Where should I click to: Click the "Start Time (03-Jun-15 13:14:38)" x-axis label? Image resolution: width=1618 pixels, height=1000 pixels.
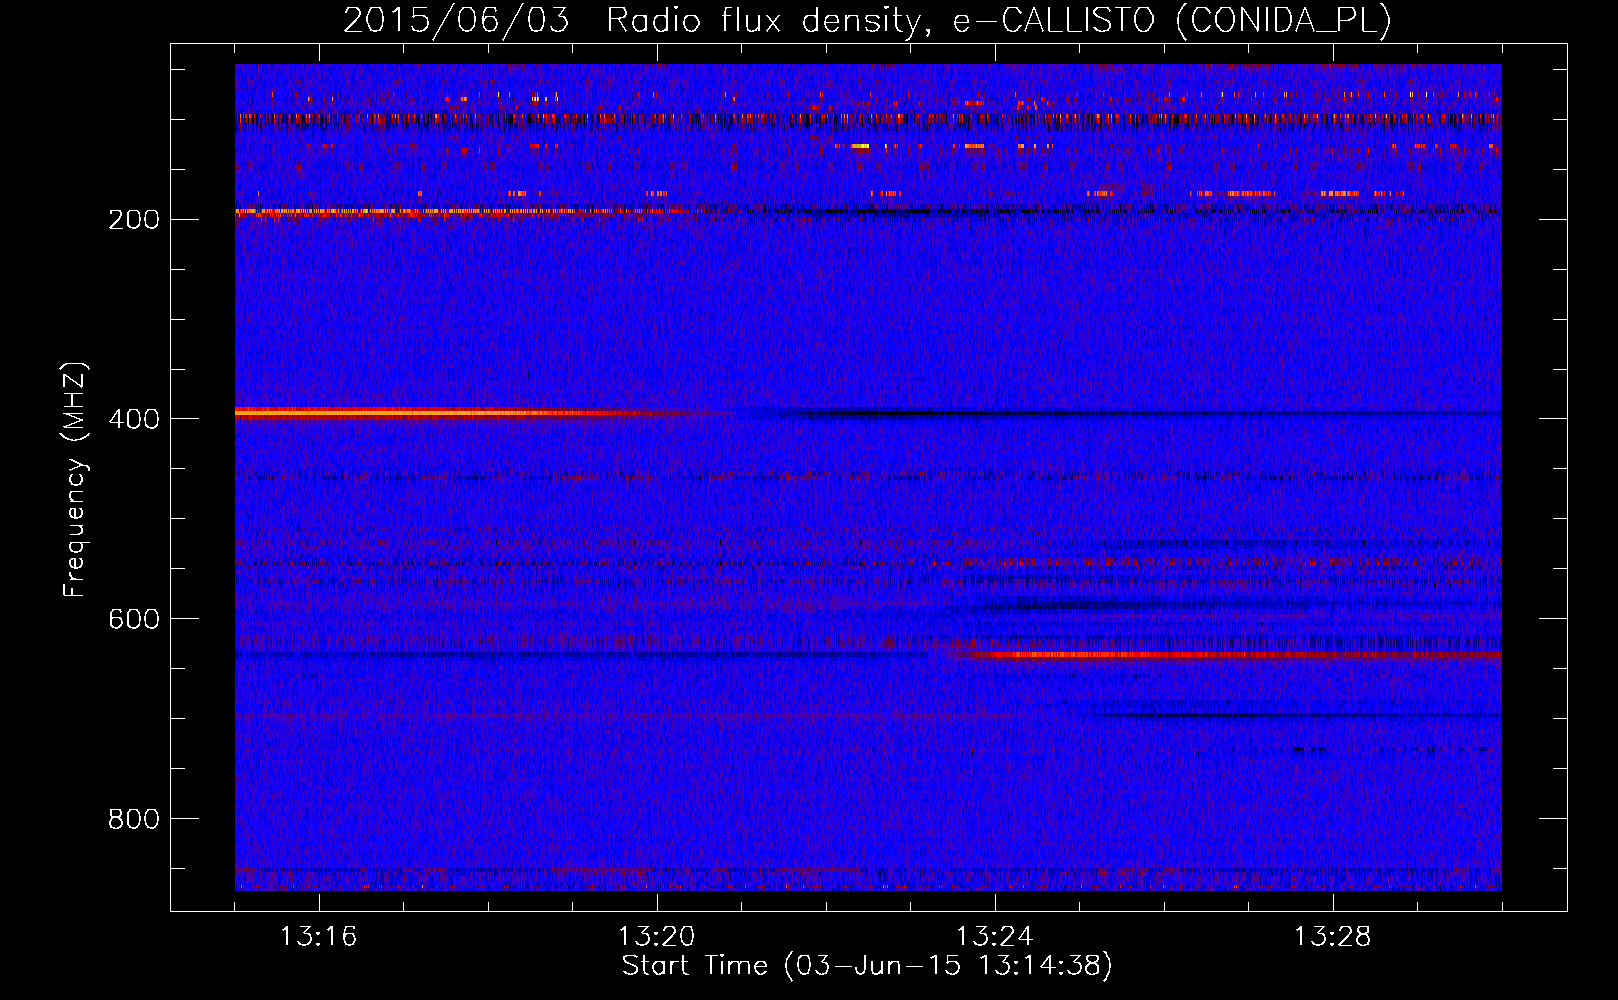[867, 966]
